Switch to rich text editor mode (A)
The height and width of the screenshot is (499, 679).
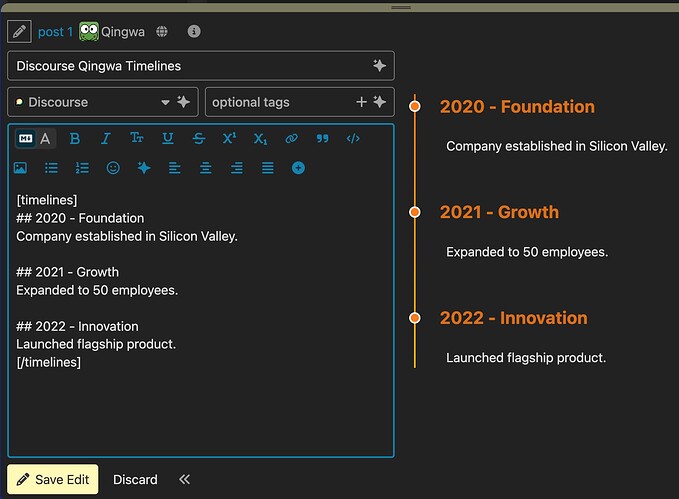(x=45, y=139)
